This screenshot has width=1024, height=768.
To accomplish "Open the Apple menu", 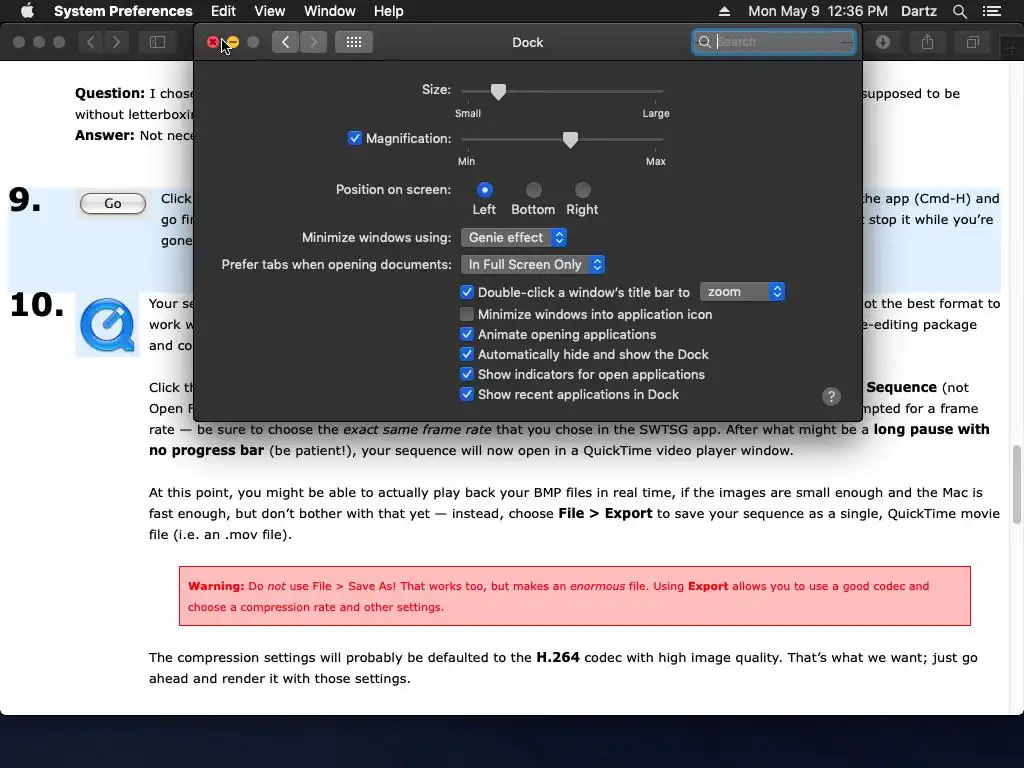I will pos(27,10).
